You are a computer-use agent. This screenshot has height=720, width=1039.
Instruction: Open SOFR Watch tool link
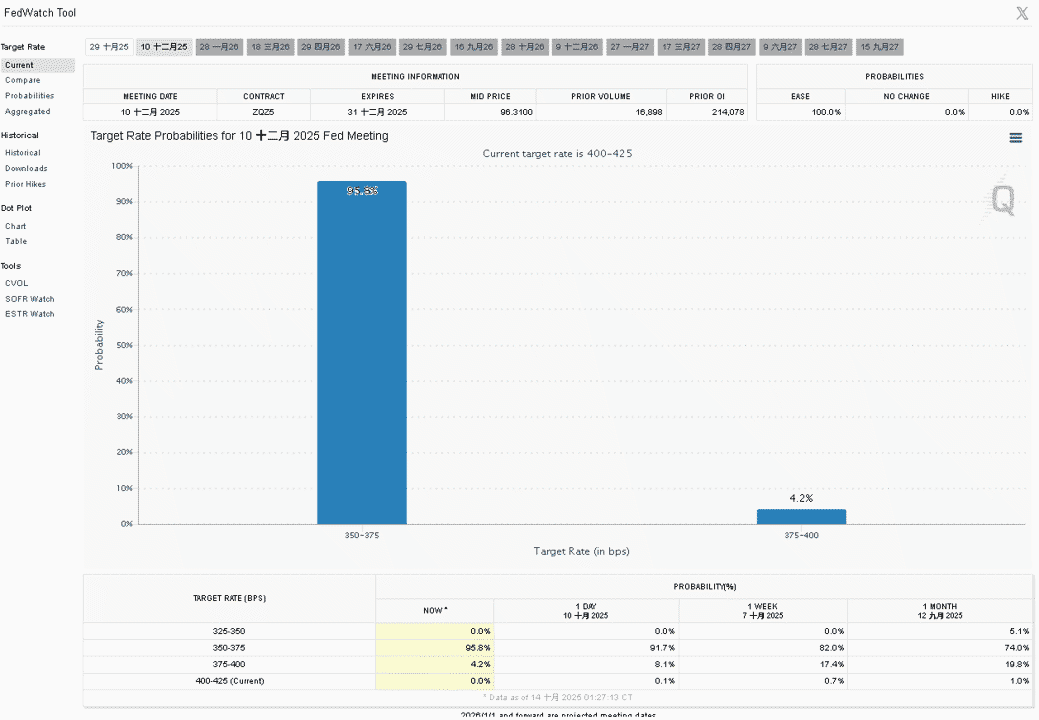(x=30, y=299)
